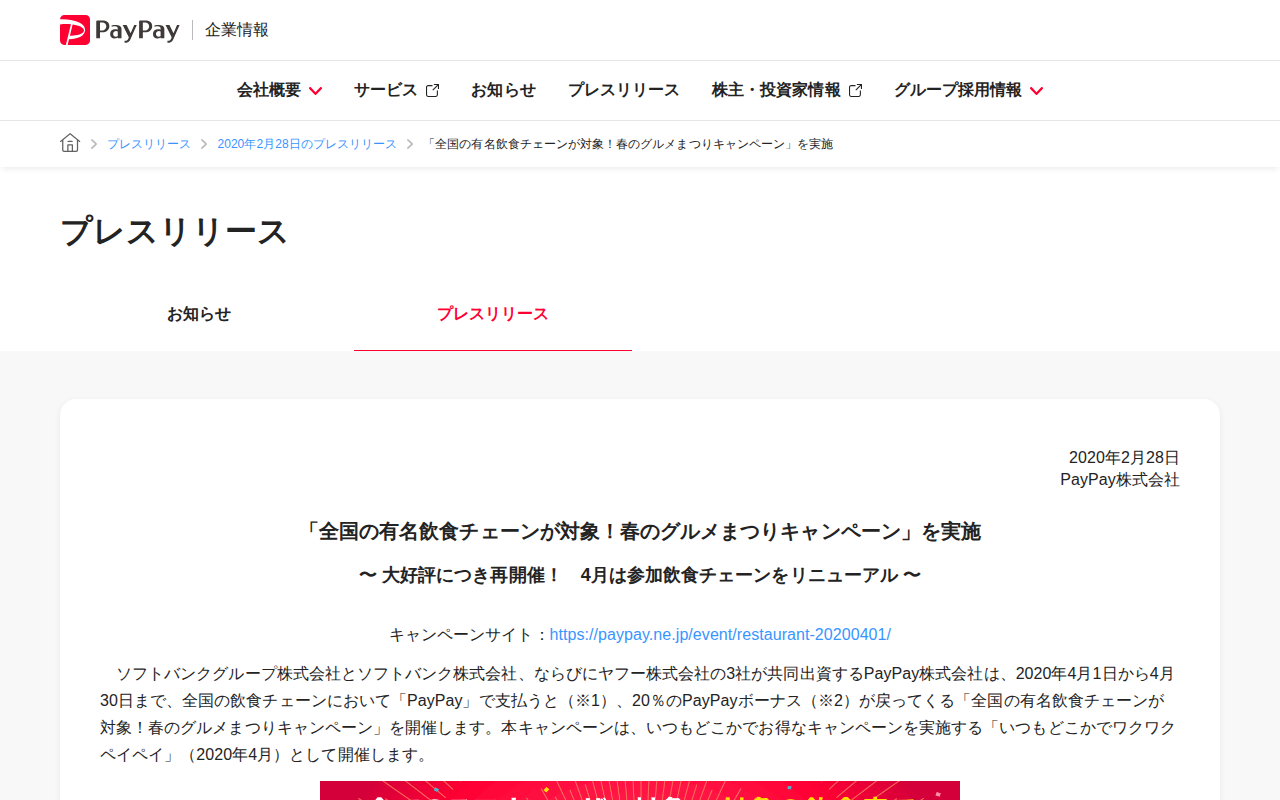Click the PayPay logo
This screenshot has height=800, width=1280.
pyautogui.click(x=120, y=30)
